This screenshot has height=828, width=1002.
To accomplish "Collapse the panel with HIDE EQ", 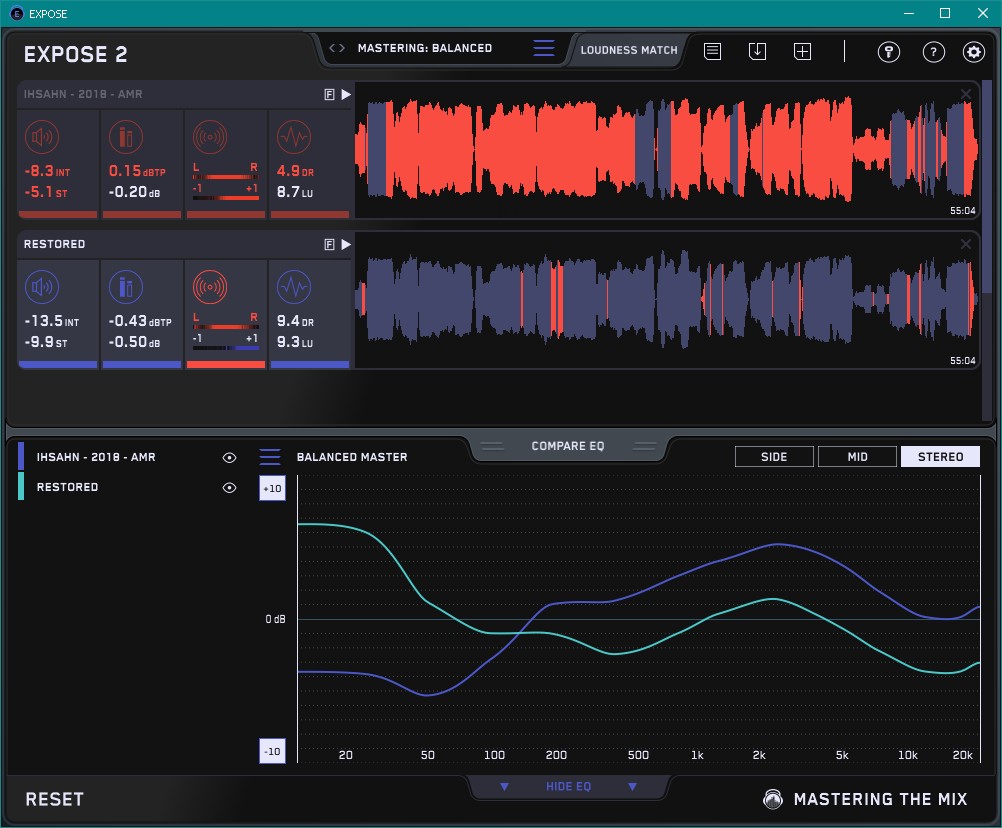I will coord(567,787).
